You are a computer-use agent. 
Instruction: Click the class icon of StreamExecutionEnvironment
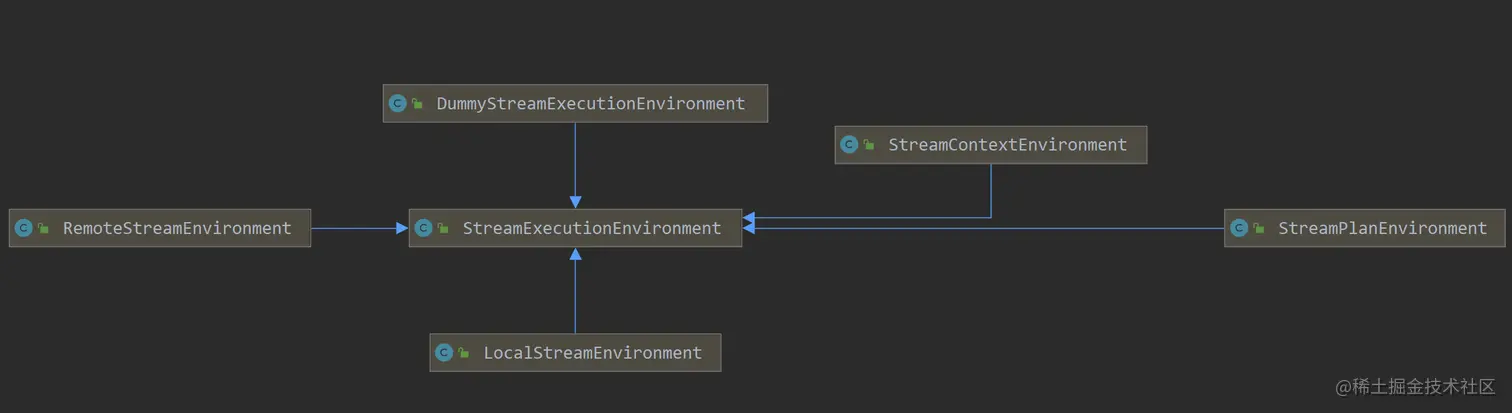click(423, 228)
